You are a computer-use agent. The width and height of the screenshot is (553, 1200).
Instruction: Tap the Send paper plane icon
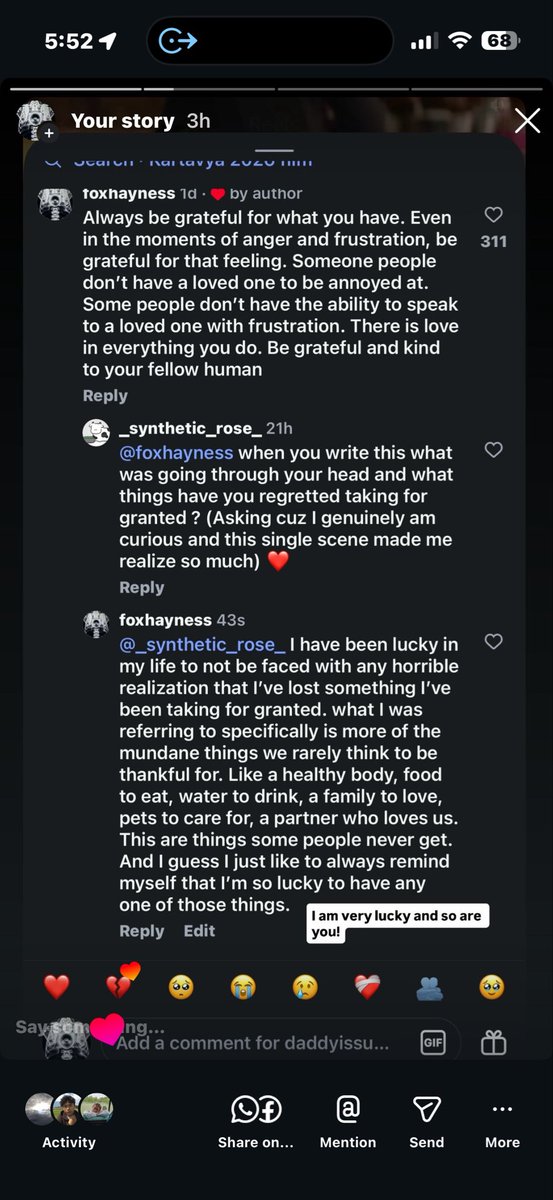[427, 1108]
